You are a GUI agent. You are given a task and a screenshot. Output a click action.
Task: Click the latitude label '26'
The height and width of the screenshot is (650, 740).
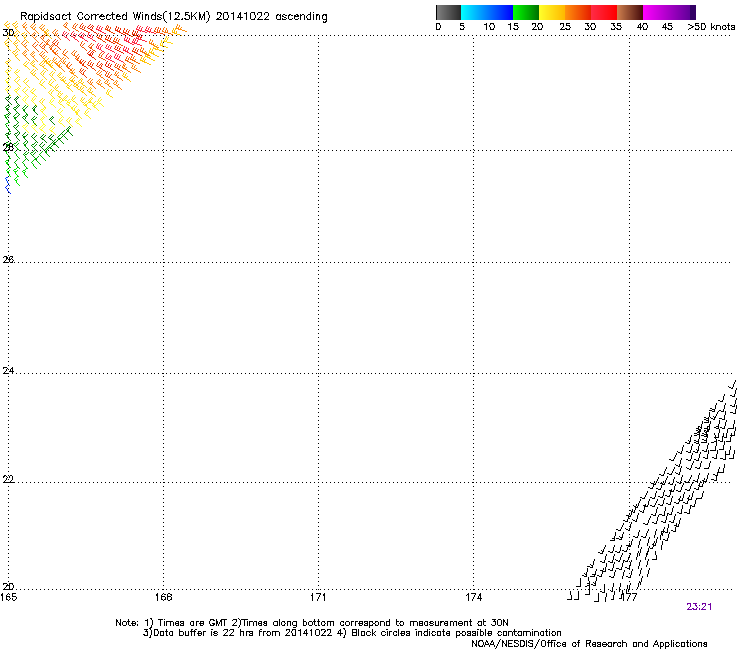tap(8, 259)
